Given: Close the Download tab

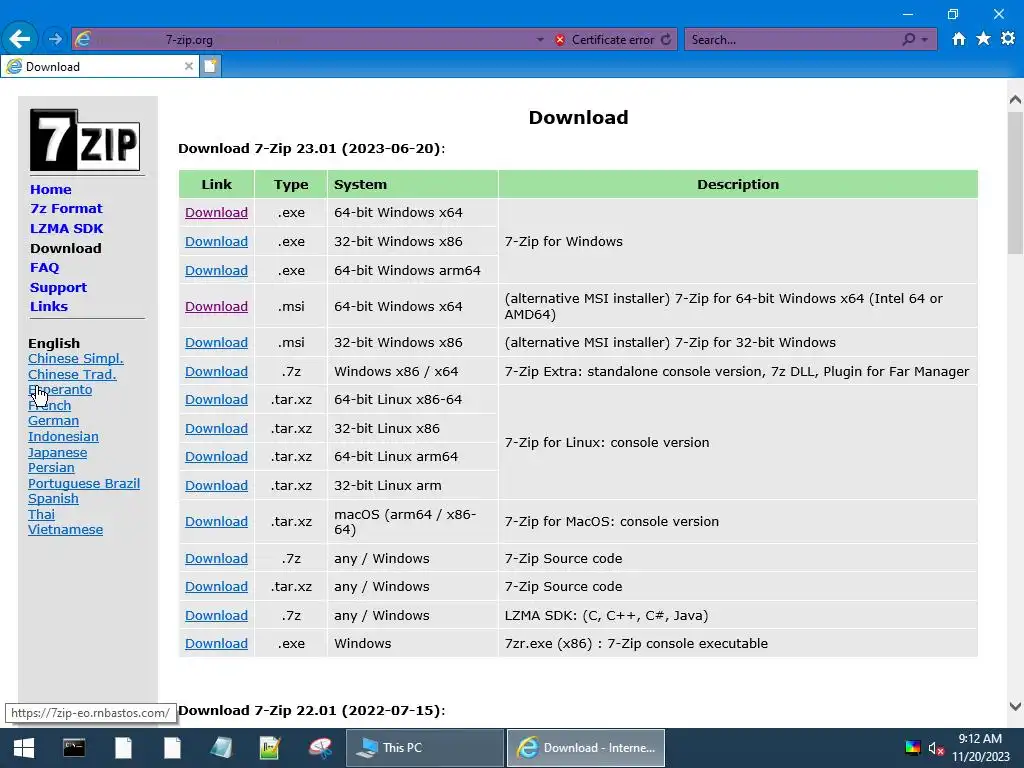Looking at the screenshot, I should click(189, 66).
